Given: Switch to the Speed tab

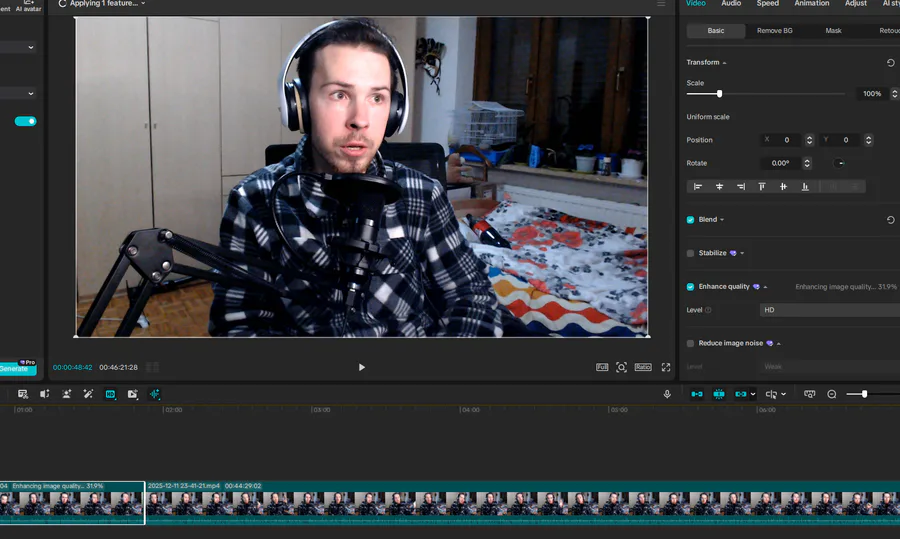Looking at the screenshot, I should (x=767, y=3).
